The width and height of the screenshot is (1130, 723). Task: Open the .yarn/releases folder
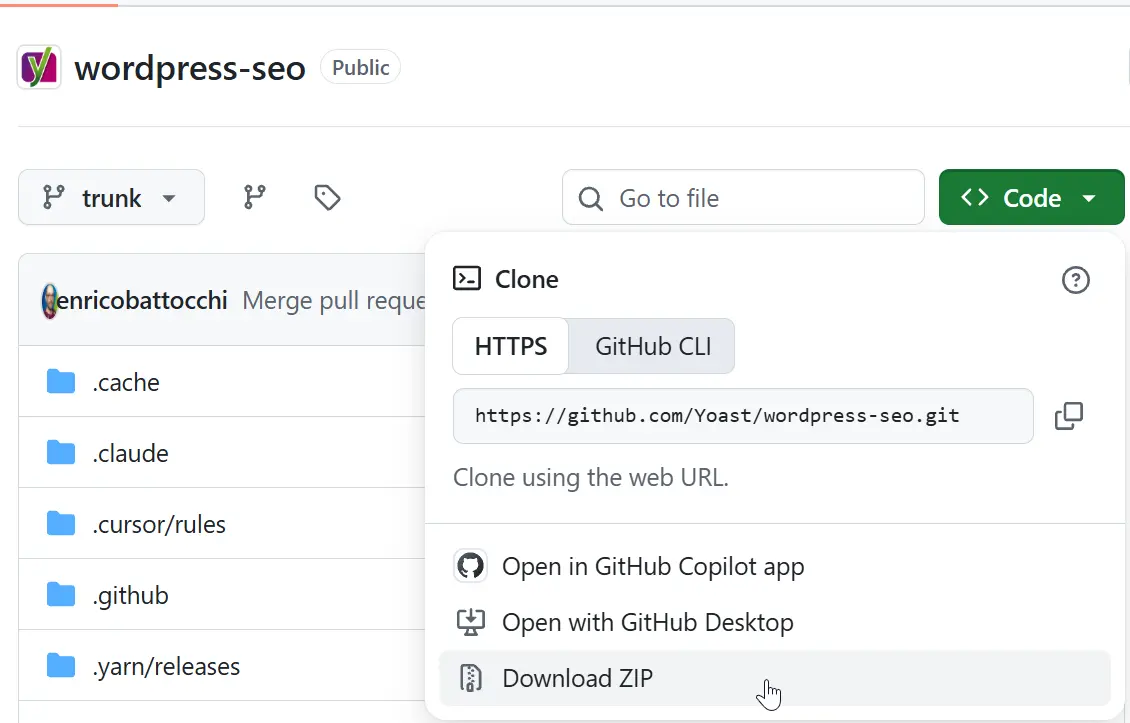[166, 667]
